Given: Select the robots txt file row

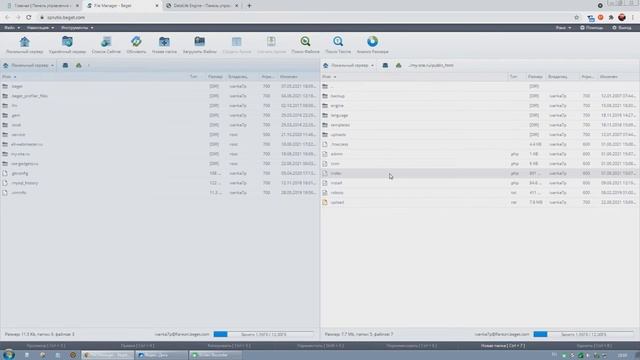Looking at the screenshot, I should coord(480,193).
